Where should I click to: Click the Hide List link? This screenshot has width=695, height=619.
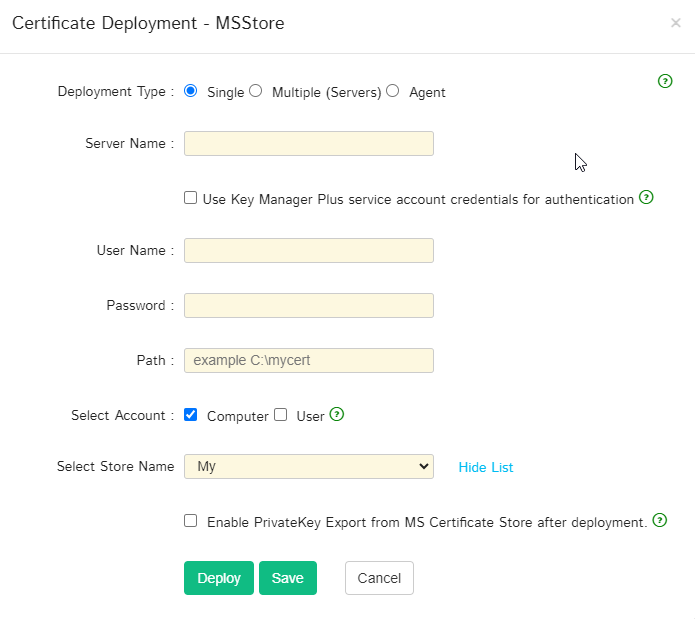[486, 467]
